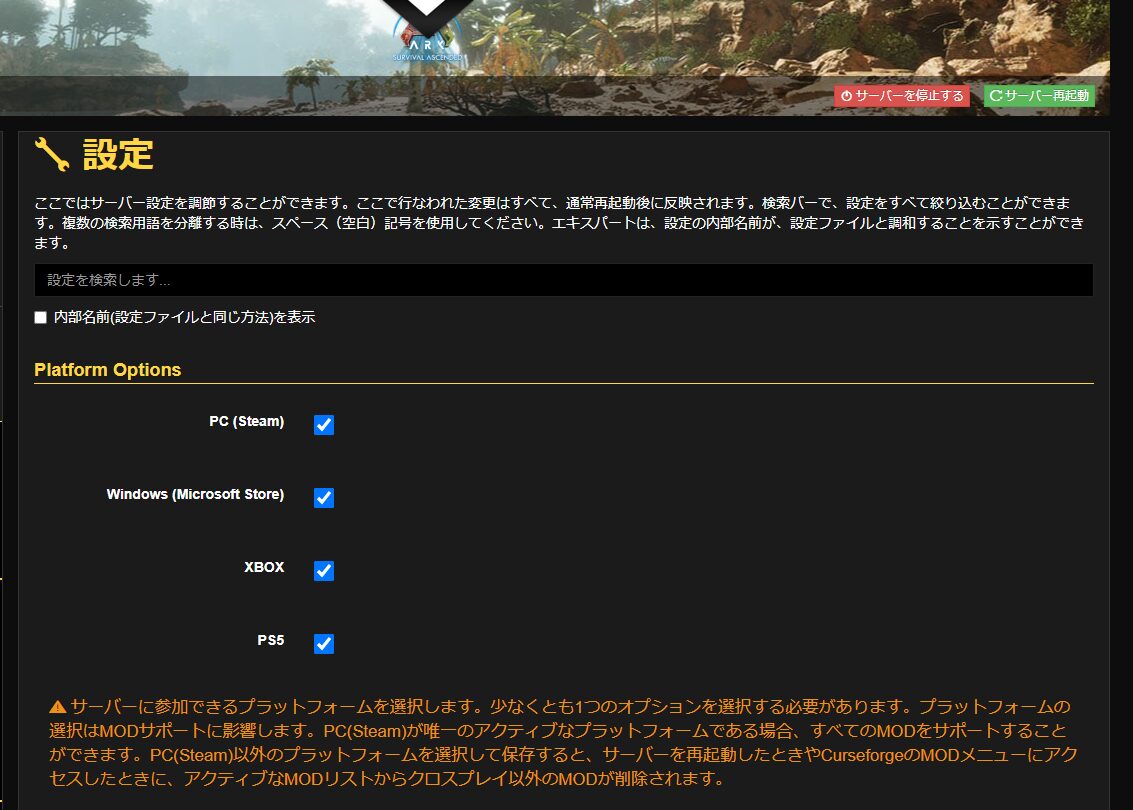
Task: Collapse the banner using the large black chevron
Action: tap(425, 12)
